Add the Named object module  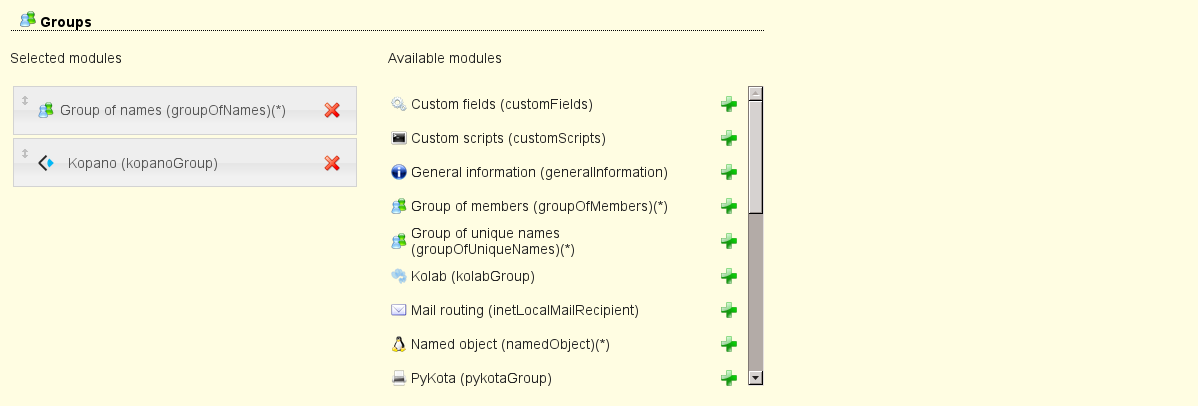[x=729, y=344]
